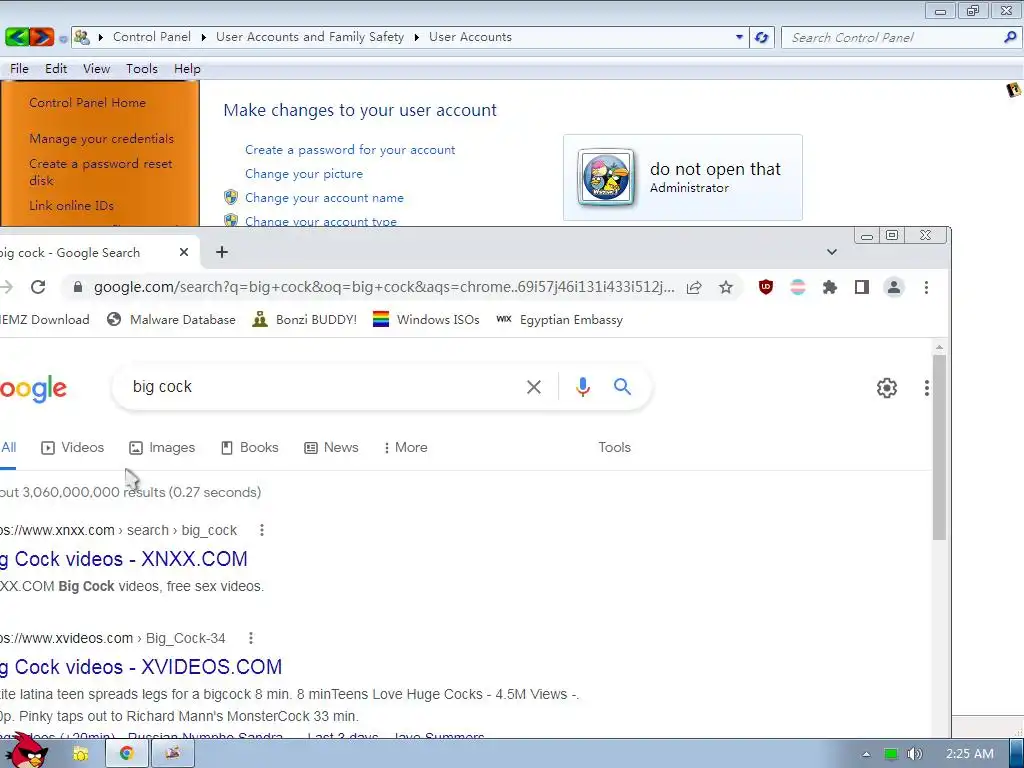Viewport: 1024px width, 768px height.
Task: Click the Chrome address bar URL
Action: pyautogui.click(x=384, y=287)
